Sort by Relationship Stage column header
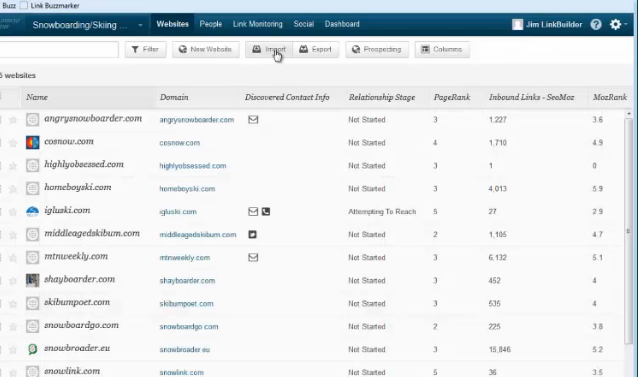This screenshot has width=638, height=377. tap(382, 97)
